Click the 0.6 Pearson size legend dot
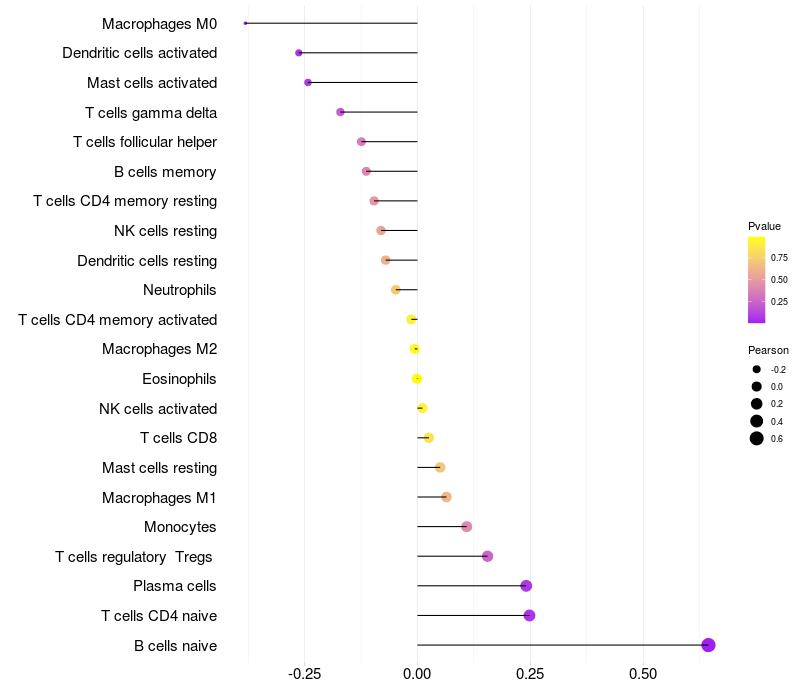The width and height of the screenshot is (800, 700). tap(757, 438)
